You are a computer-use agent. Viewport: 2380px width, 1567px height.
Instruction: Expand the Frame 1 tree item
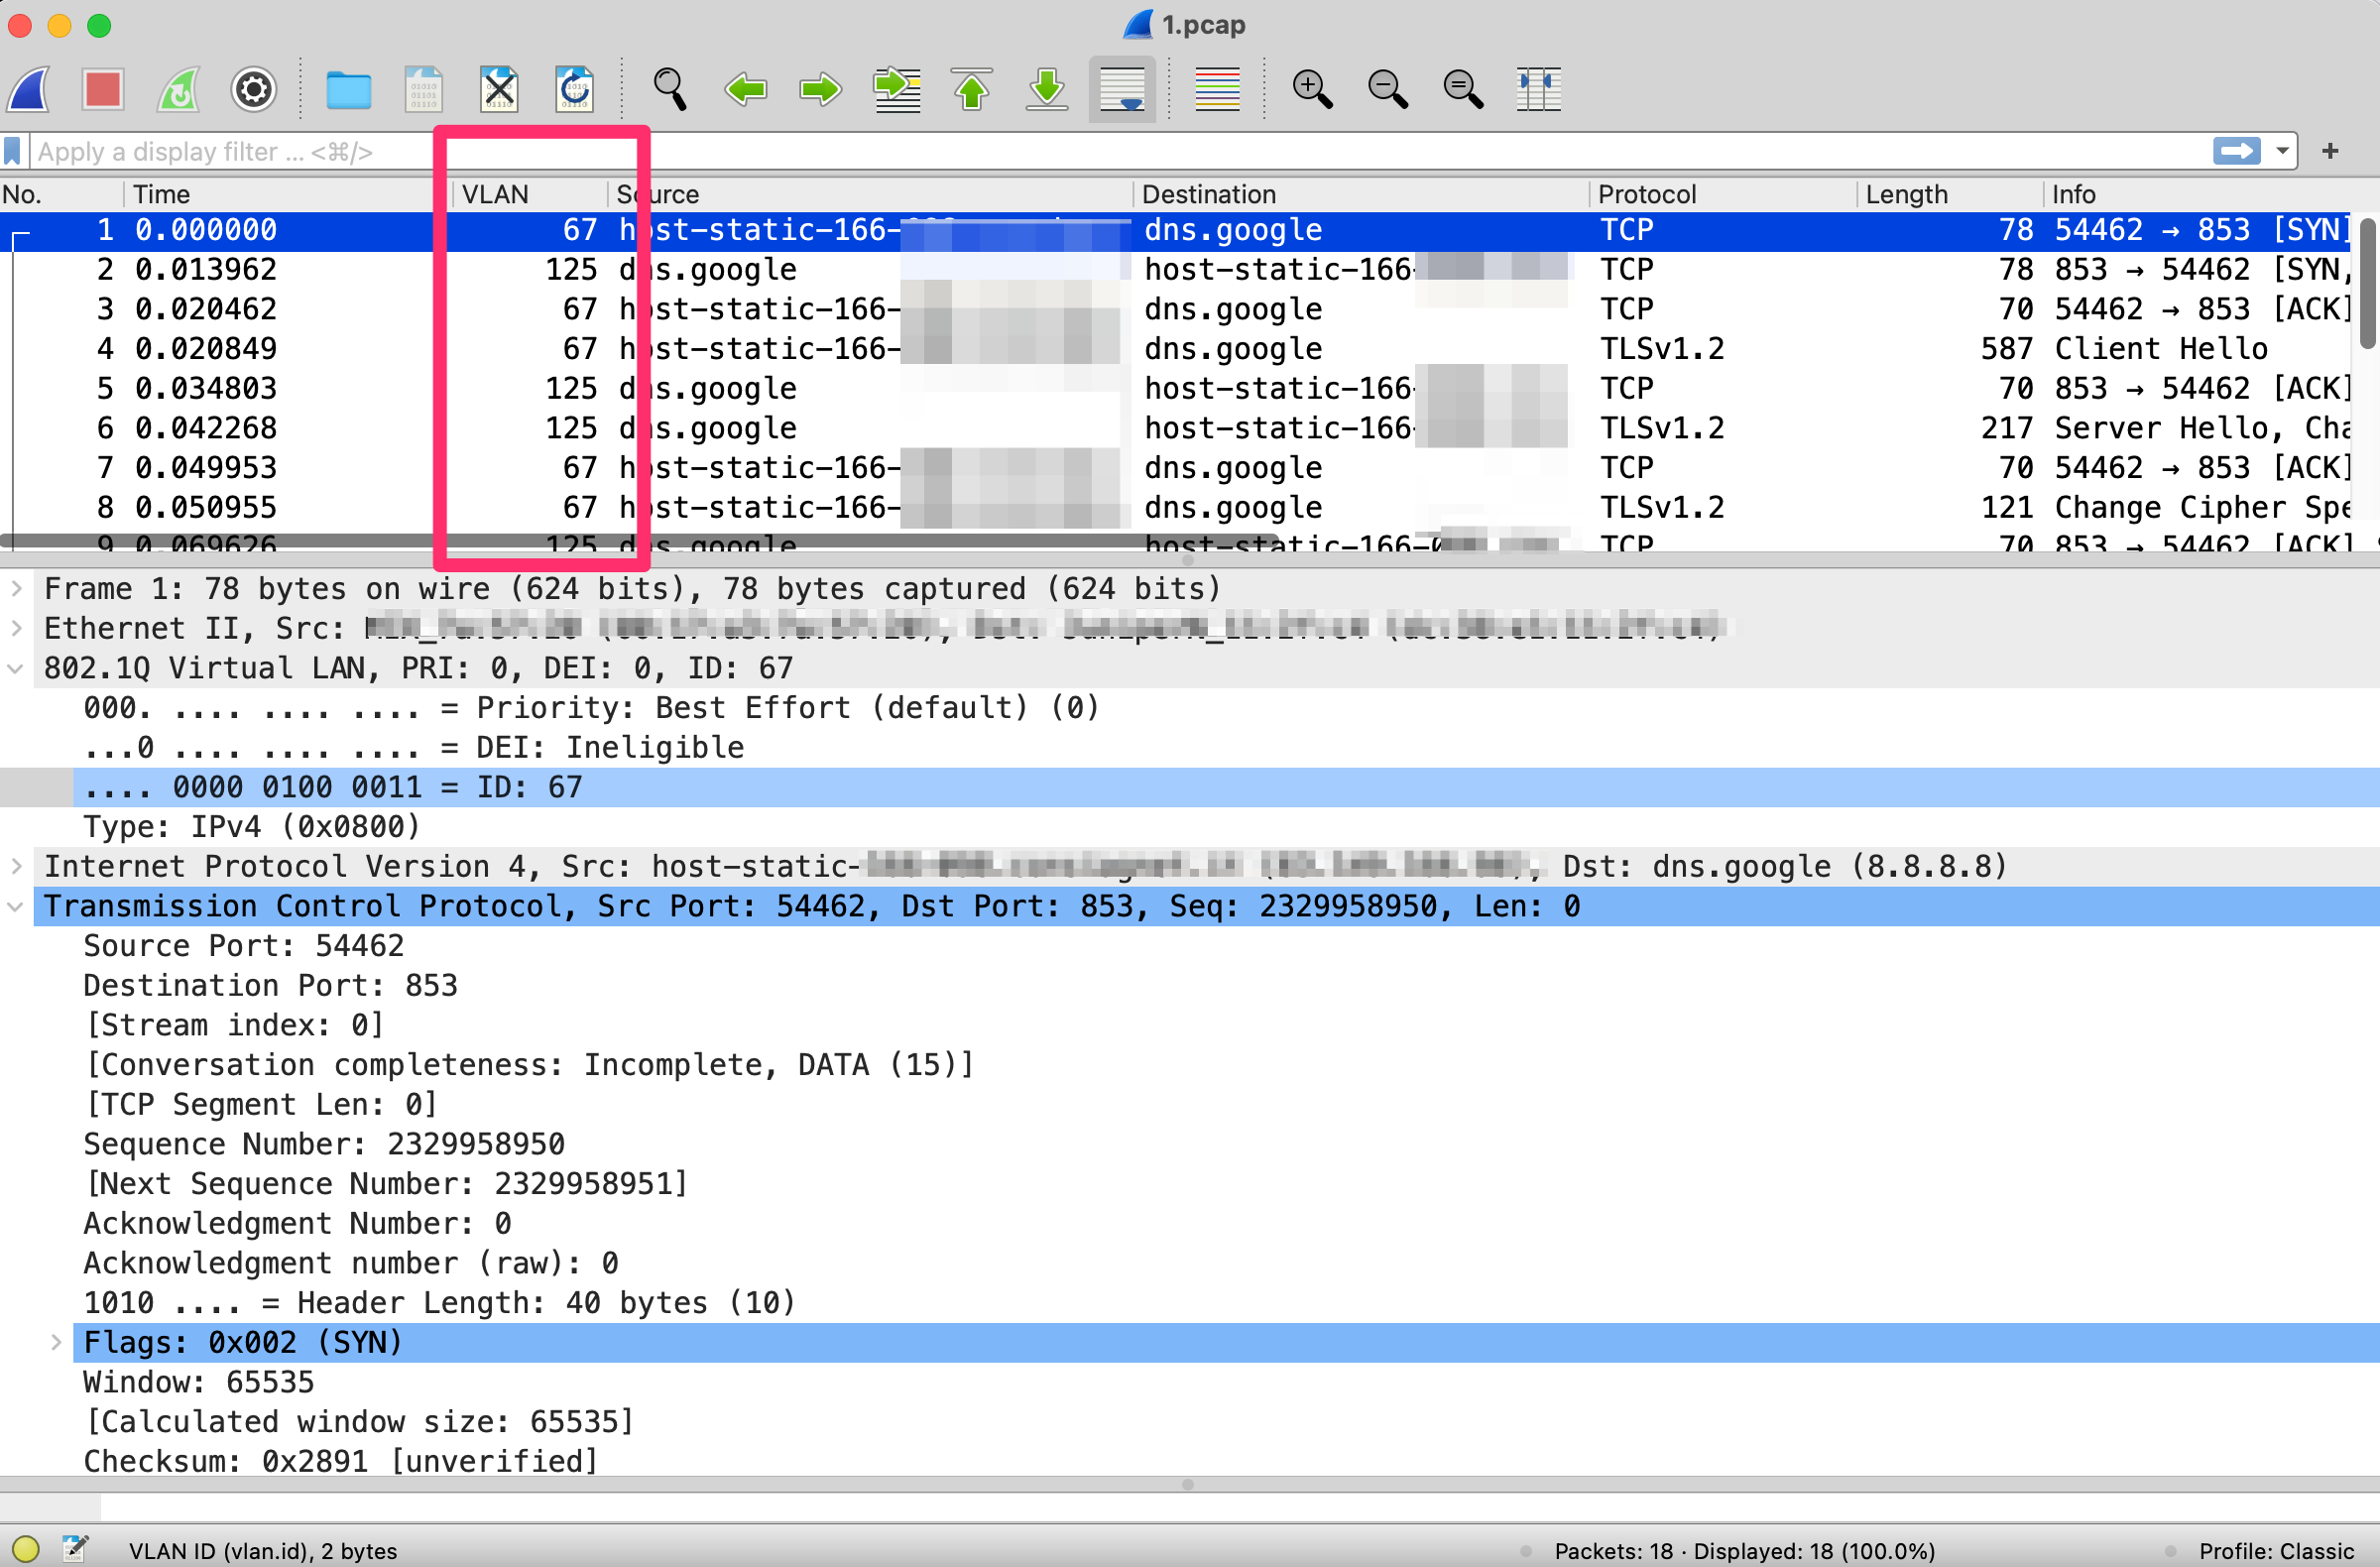17,588
